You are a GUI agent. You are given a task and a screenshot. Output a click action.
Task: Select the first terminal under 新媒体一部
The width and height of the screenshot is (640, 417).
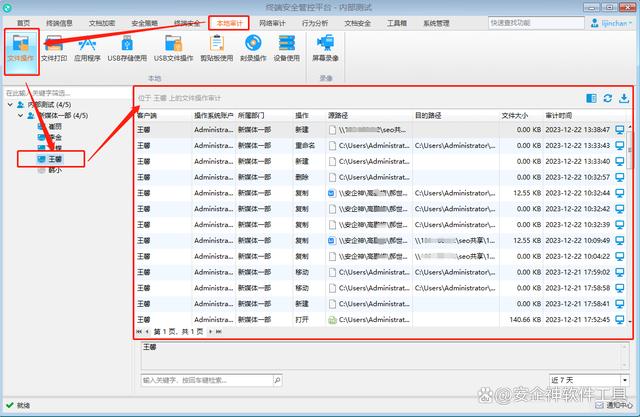point(49,127)
